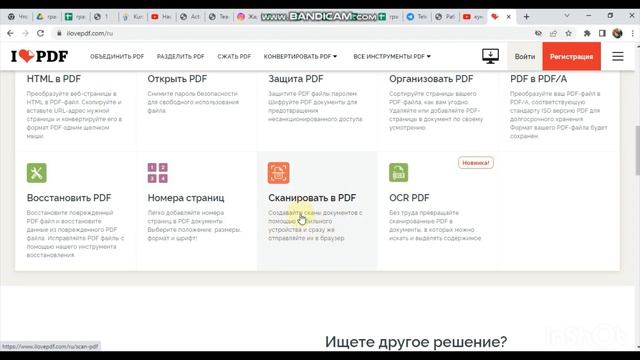Click the page's vertical scrollbar thumb
The image size is (640, 360).
pyautogui.click(x=637, y=151)
